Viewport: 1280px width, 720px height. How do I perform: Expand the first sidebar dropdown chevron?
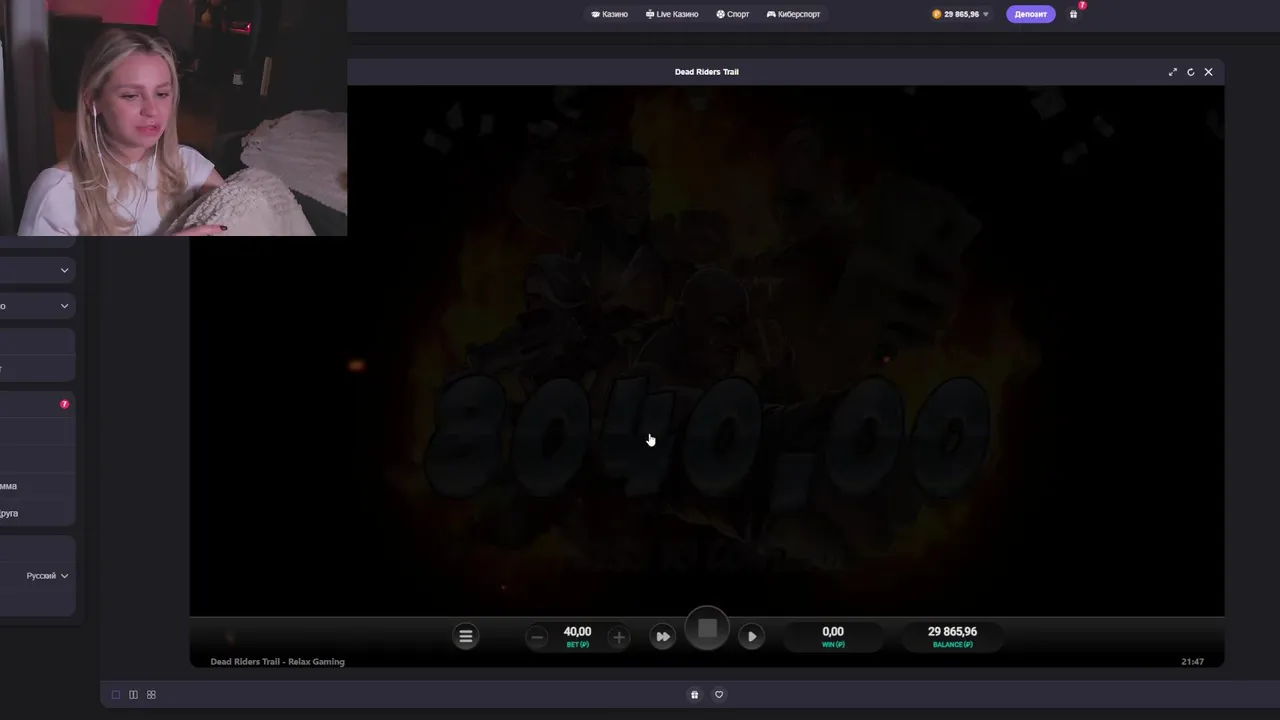(x=64, y=270)
